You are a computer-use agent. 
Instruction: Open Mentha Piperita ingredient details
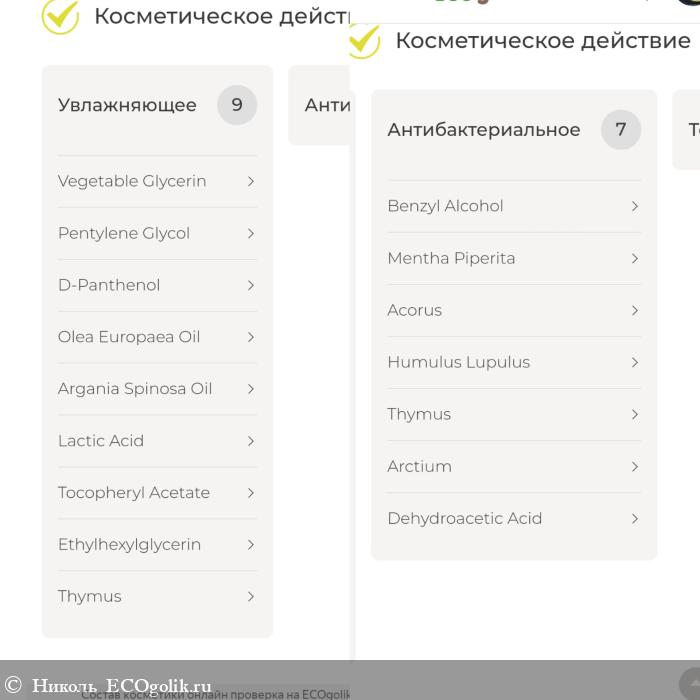coord(451,258)
